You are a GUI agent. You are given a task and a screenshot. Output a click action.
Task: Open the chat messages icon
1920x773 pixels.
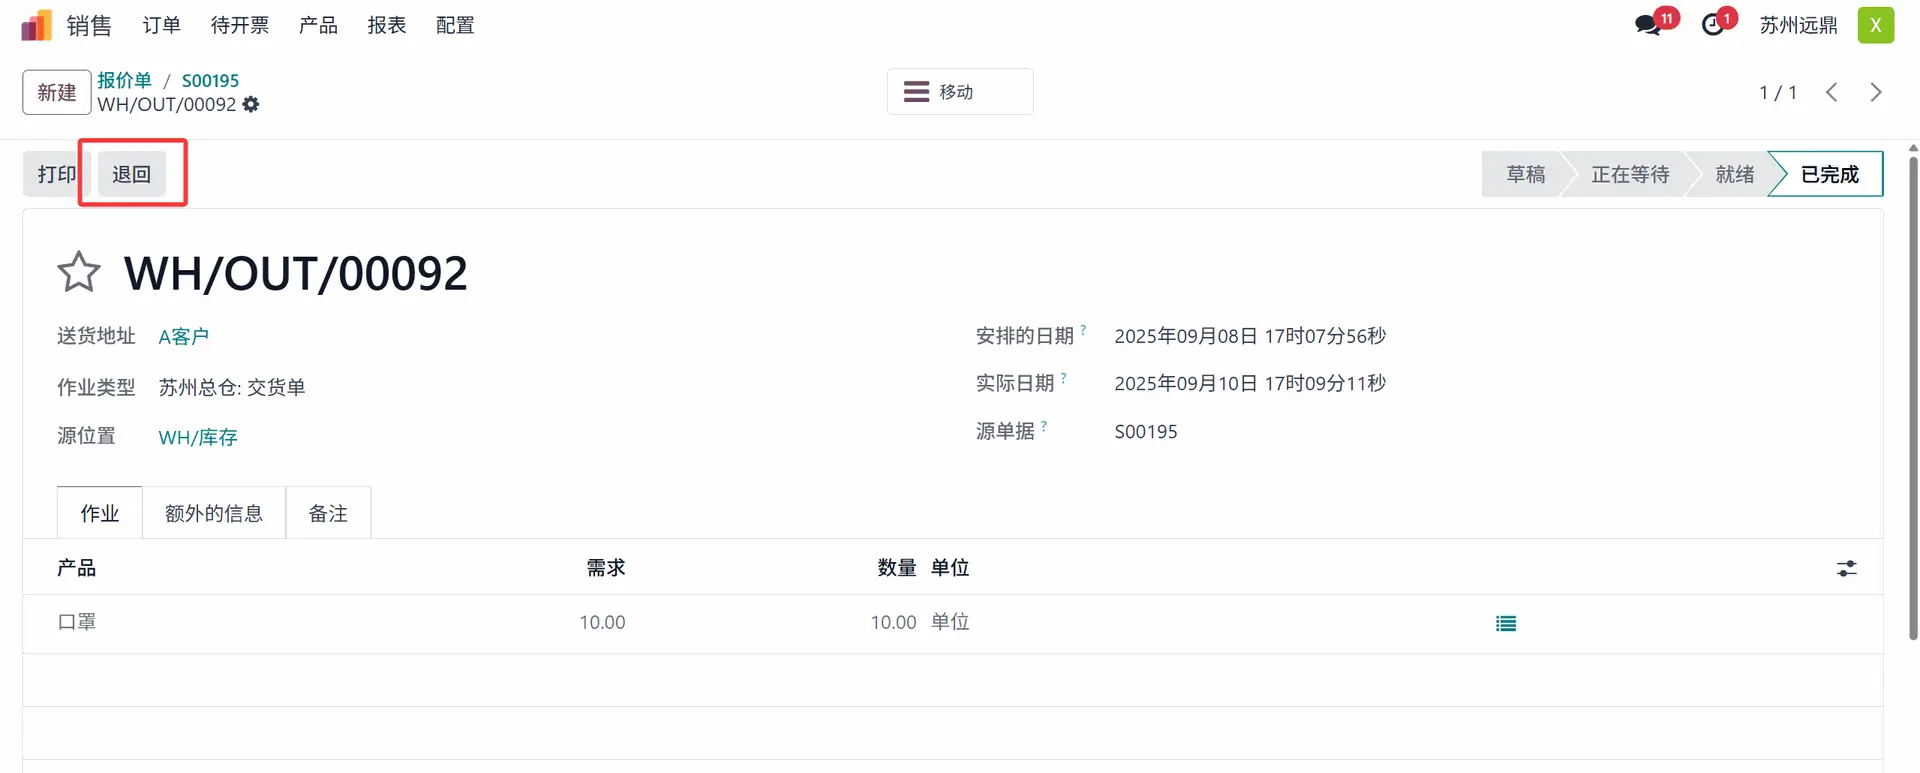click(x=1648, y=25)
